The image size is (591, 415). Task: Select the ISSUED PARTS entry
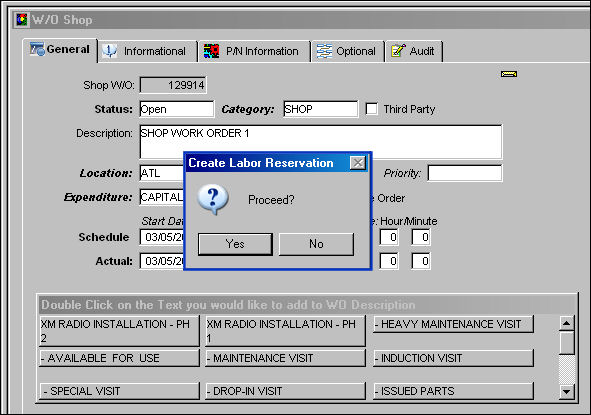453,391
